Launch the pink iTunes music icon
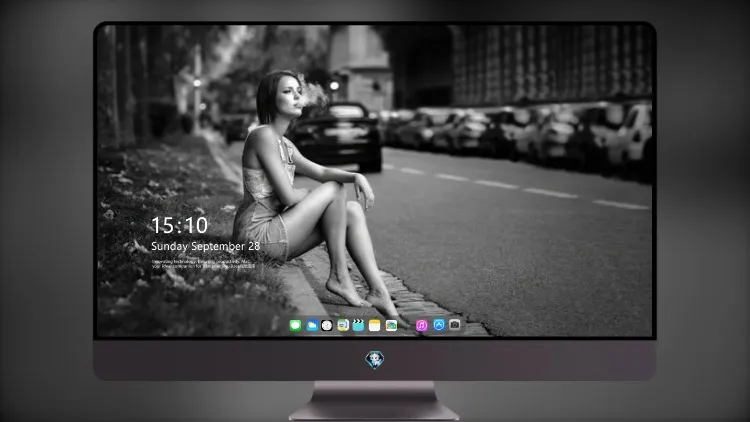This screenshot has width=750, height=422. (x=421, y=325)
